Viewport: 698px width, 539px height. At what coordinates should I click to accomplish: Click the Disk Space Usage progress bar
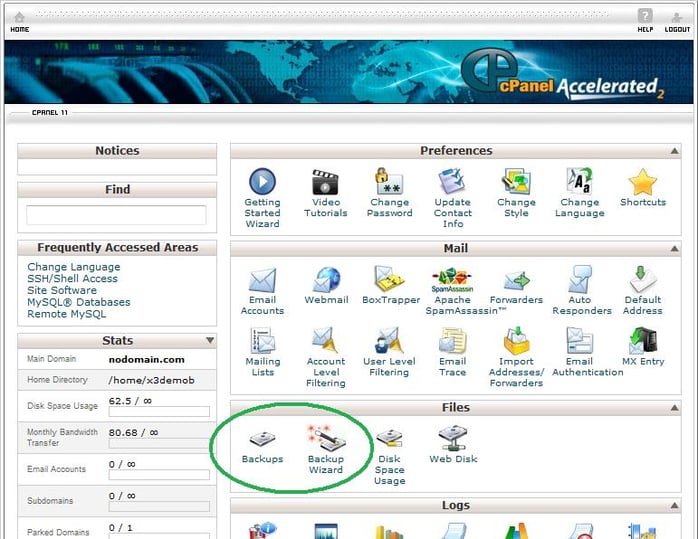(x=159, y=411)
